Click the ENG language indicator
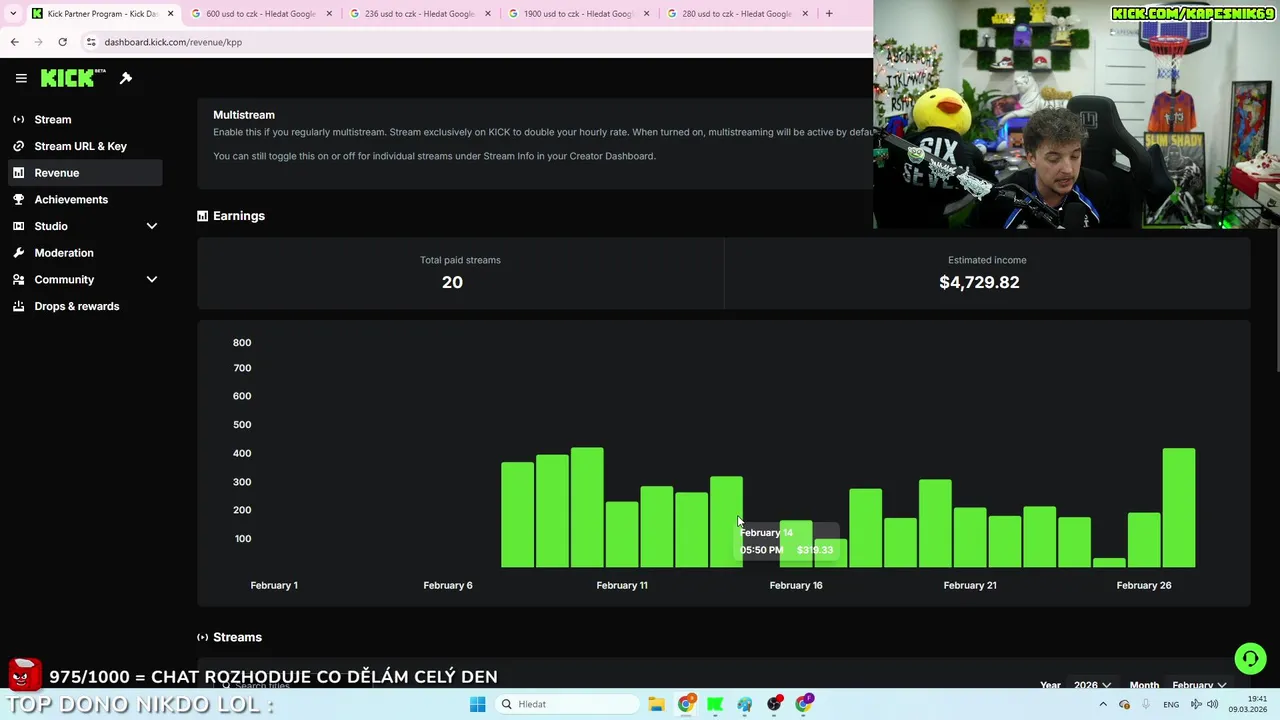This screenshot has width=1280, height=720. click(1170, 704)
